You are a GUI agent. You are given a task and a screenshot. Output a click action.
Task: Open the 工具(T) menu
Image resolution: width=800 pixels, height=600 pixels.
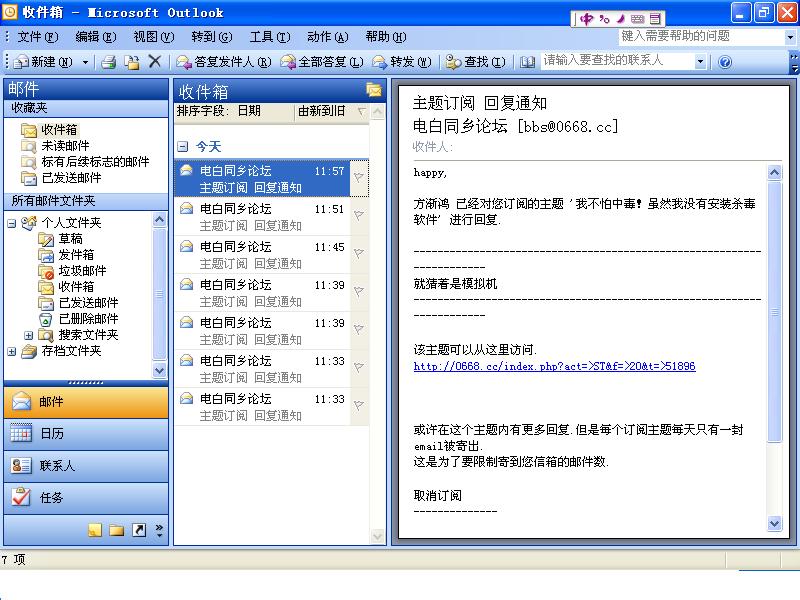coord(267,37)
